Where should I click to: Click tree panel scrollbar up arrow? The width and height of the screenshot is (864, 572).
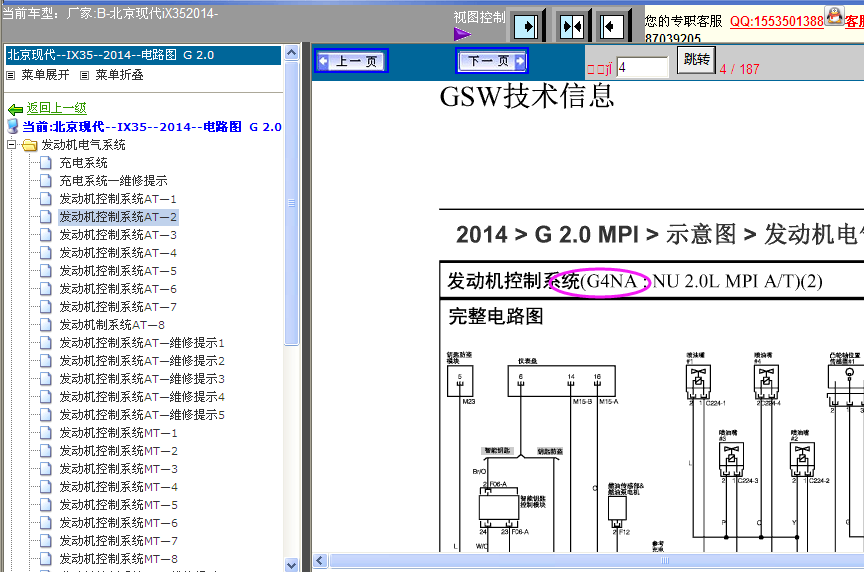291,53
